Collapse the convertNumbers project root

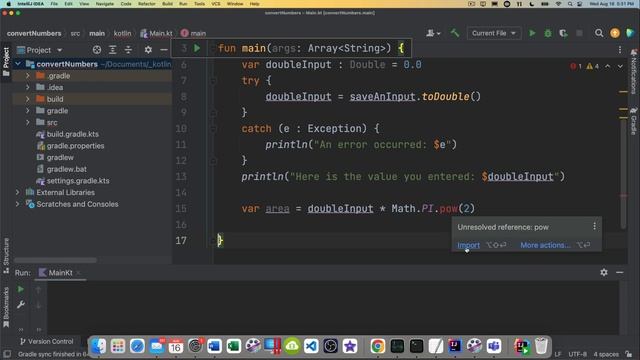pos(18,64)
